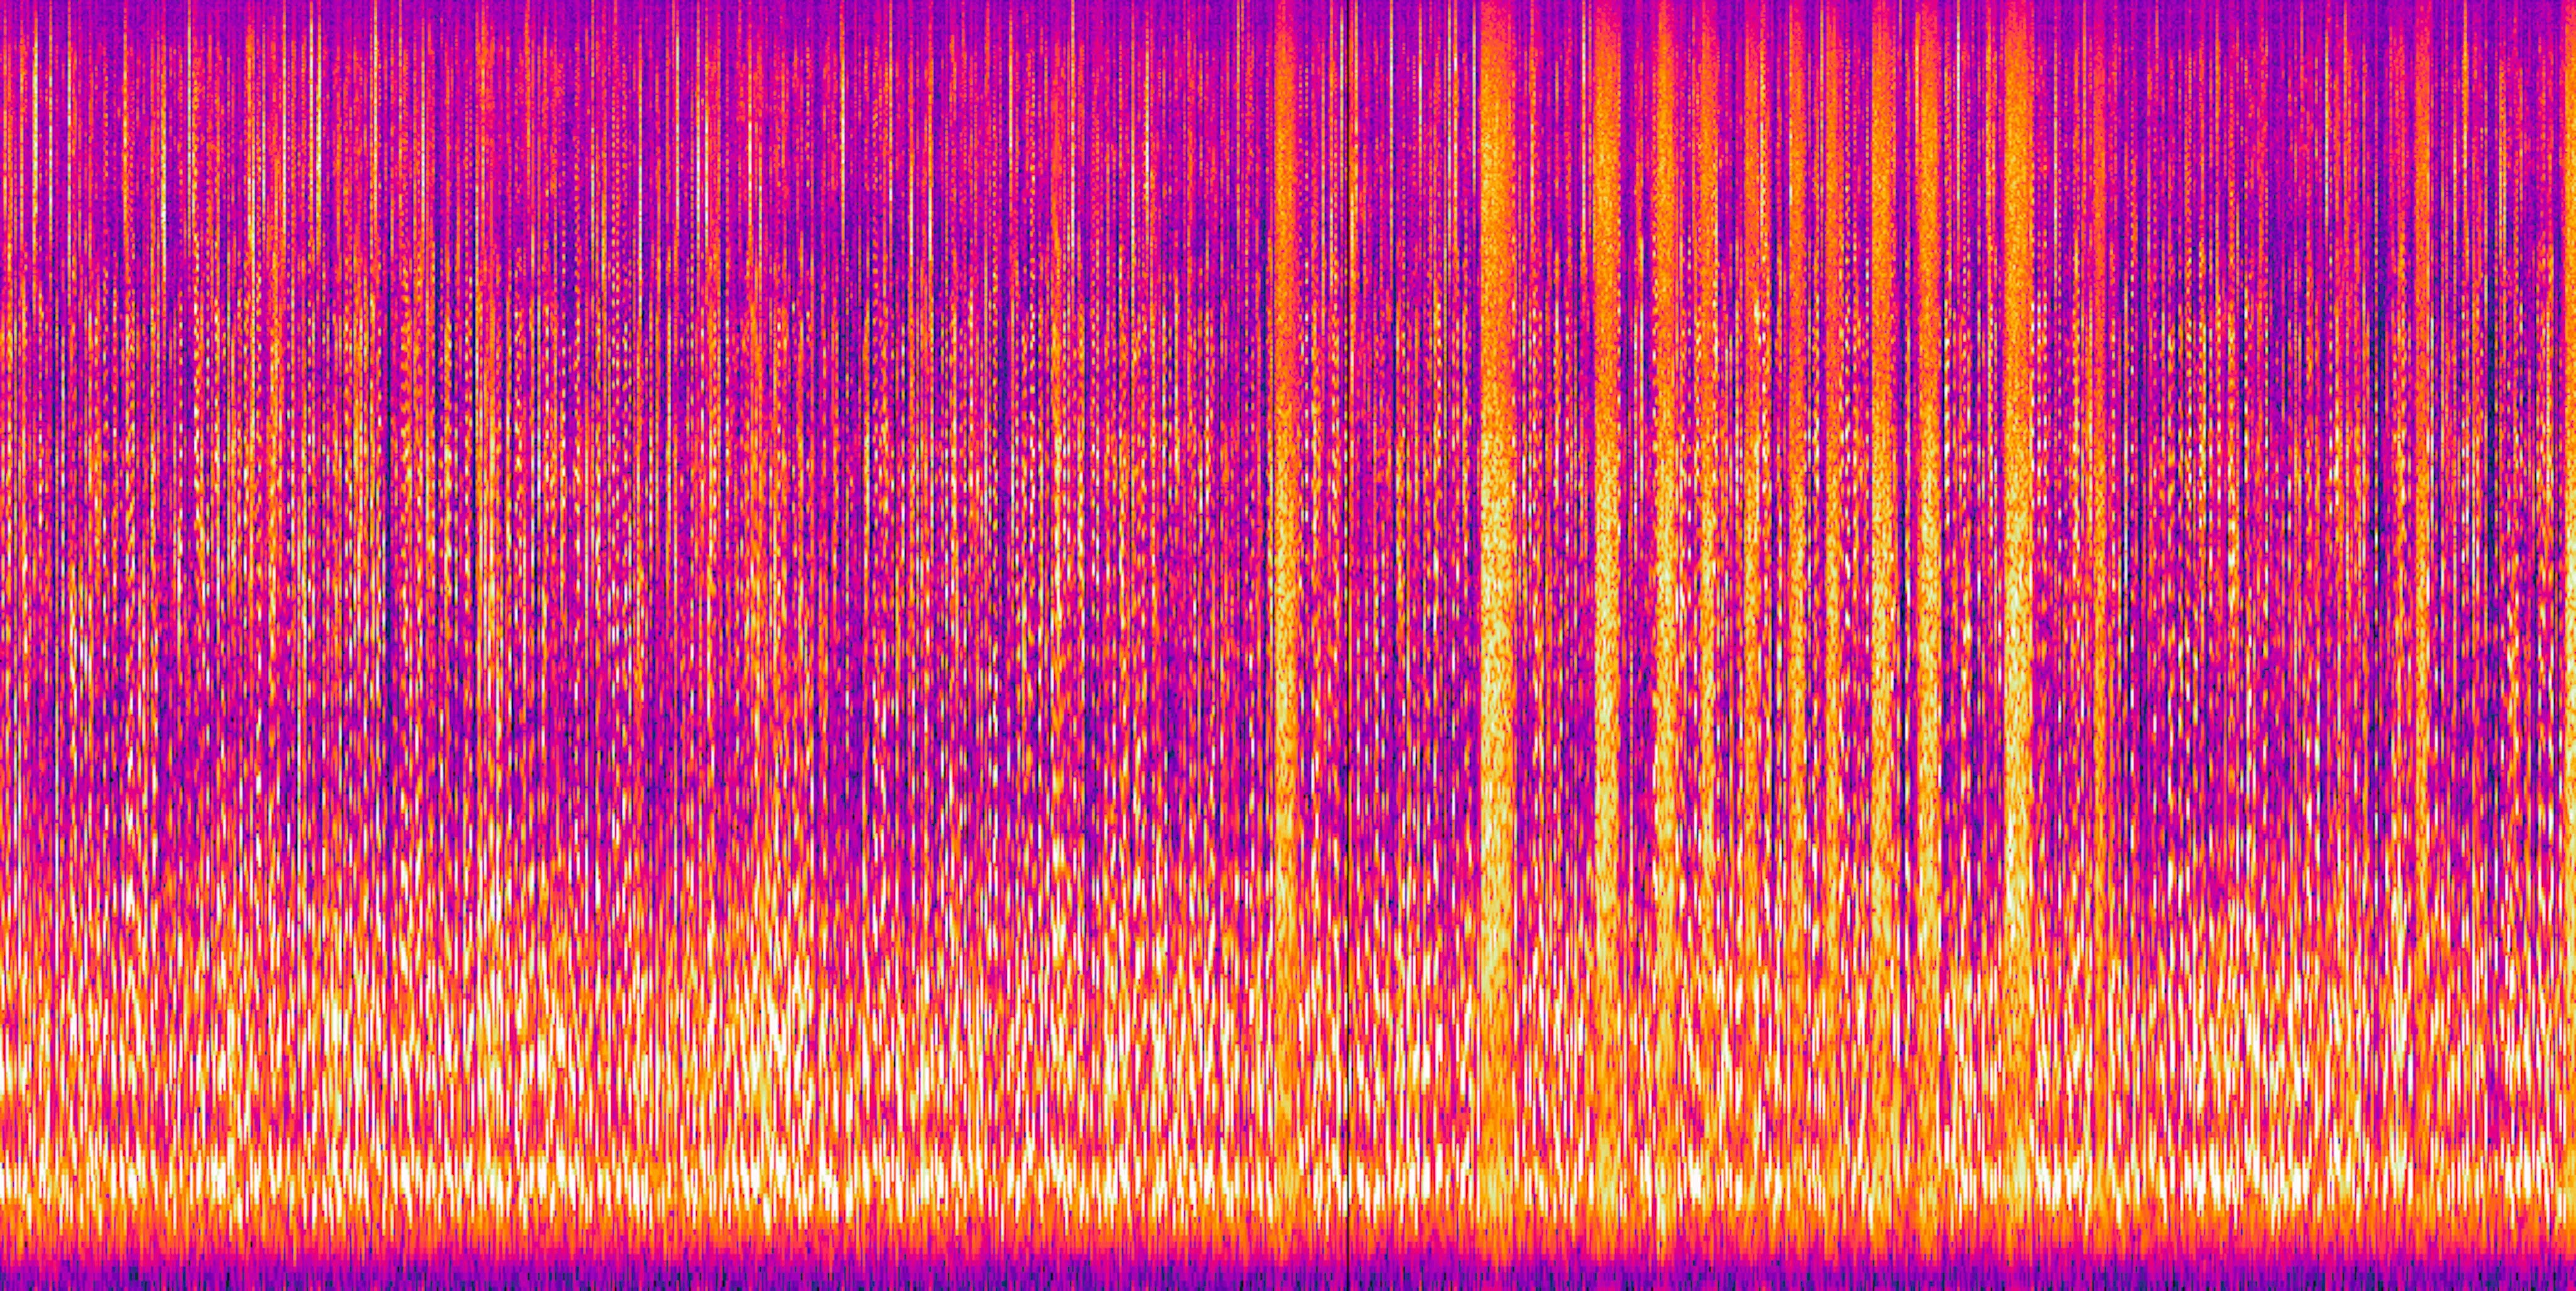
Task: Click the top-left corner of the spectrogram
Action: (2, 2)
